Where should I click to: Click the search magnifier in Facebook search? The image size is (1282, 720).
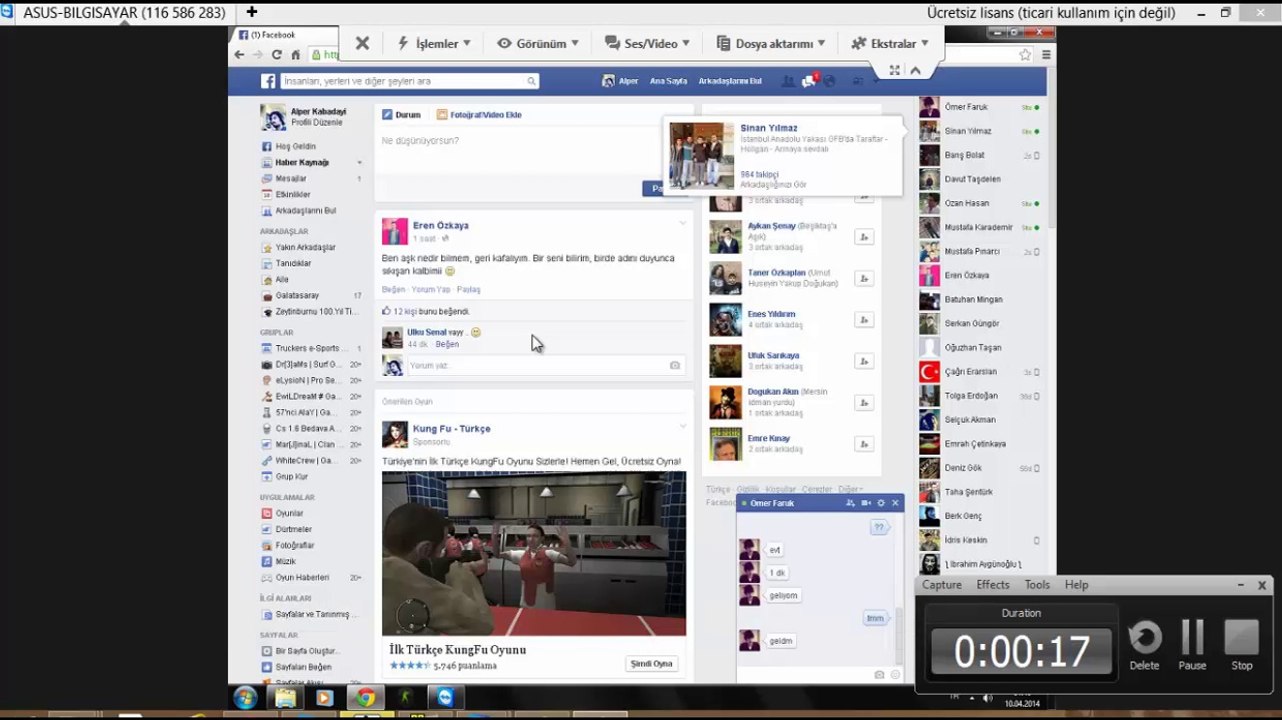[x=531, y=81]
